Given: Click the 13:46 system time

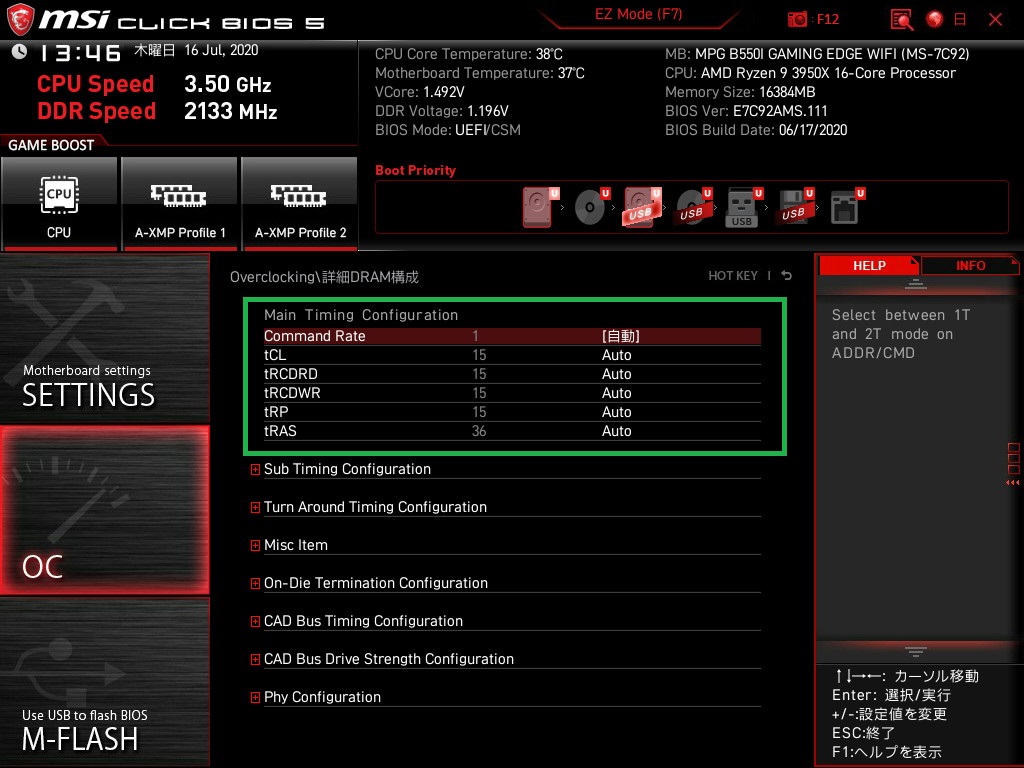Looking at the screenshot, I should (x=80, y=52).
